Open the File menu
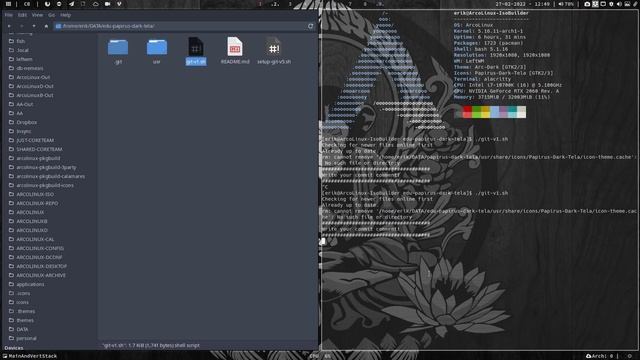Viewport: 640px width, 360px height. (9, 15)
